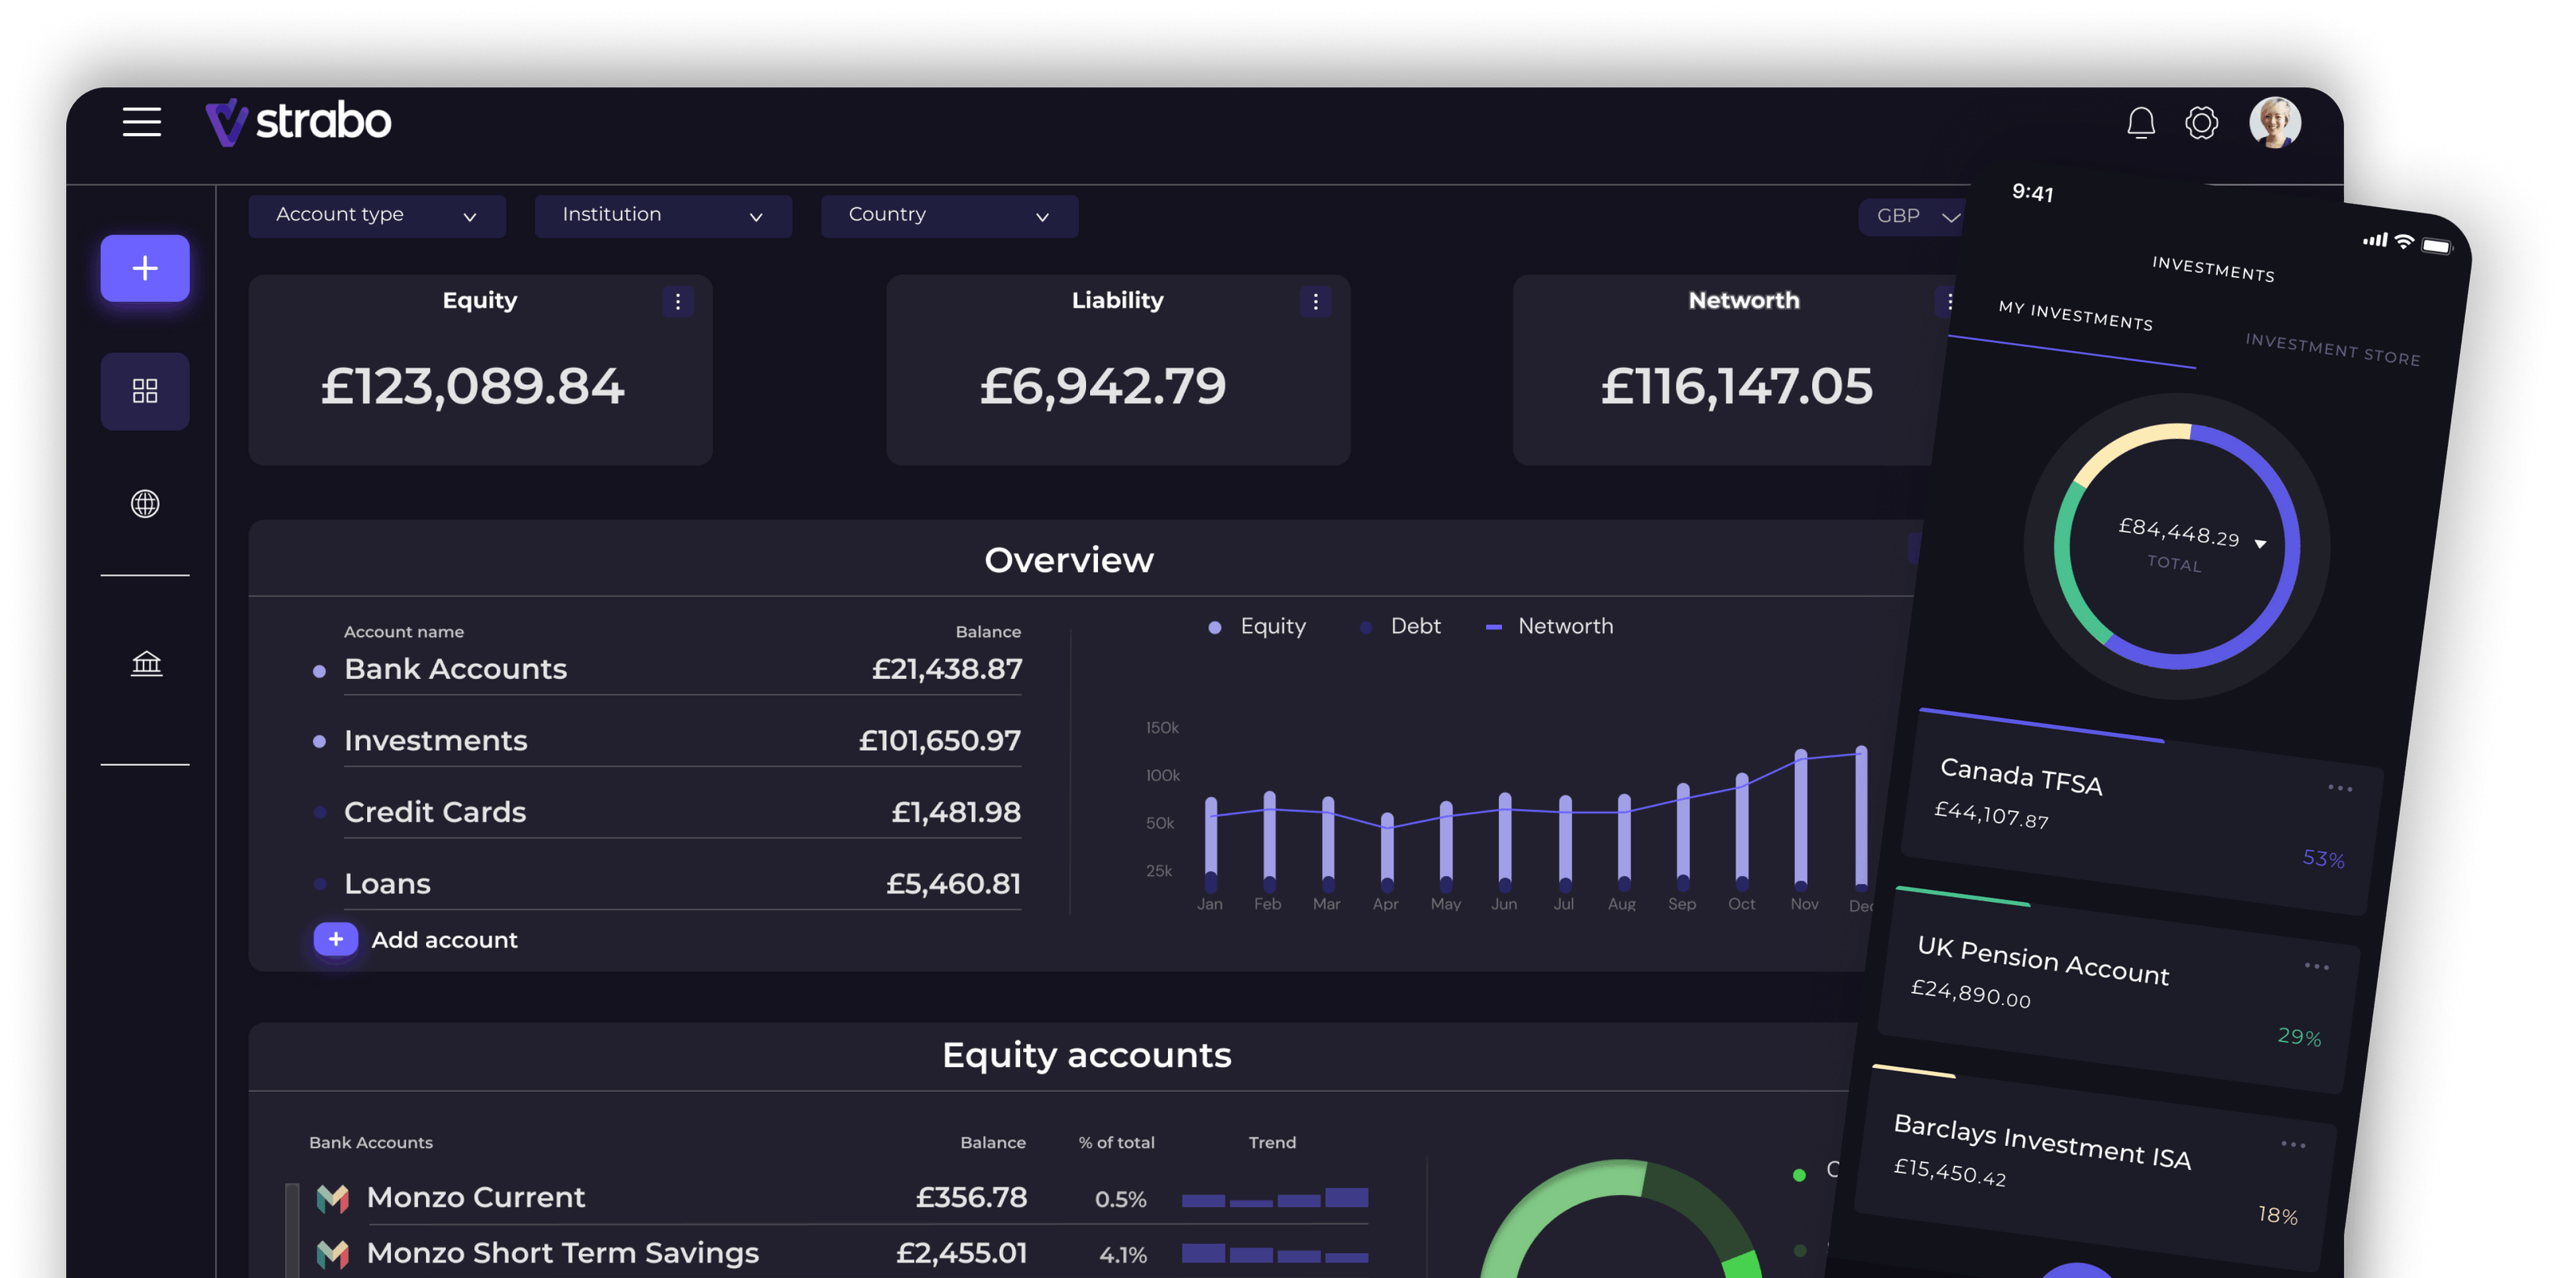Open the GBP currency selector
The image size is (2576, 1278).
click(1913, 215)
